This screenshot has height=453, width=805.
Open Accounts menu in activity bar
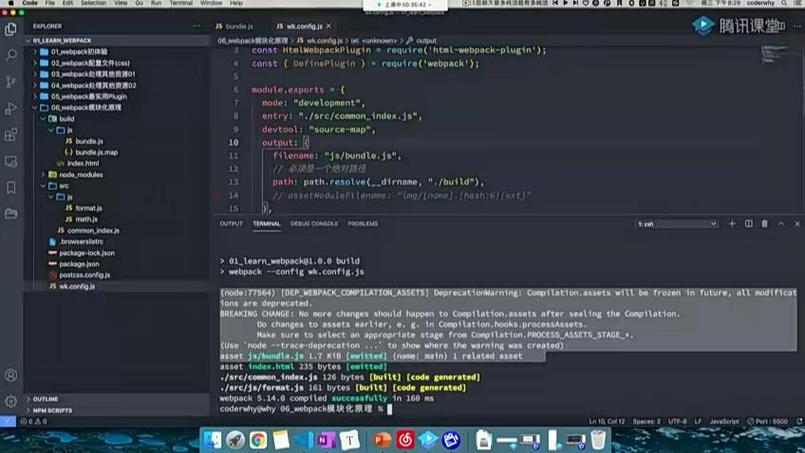(x=11, y=375)
